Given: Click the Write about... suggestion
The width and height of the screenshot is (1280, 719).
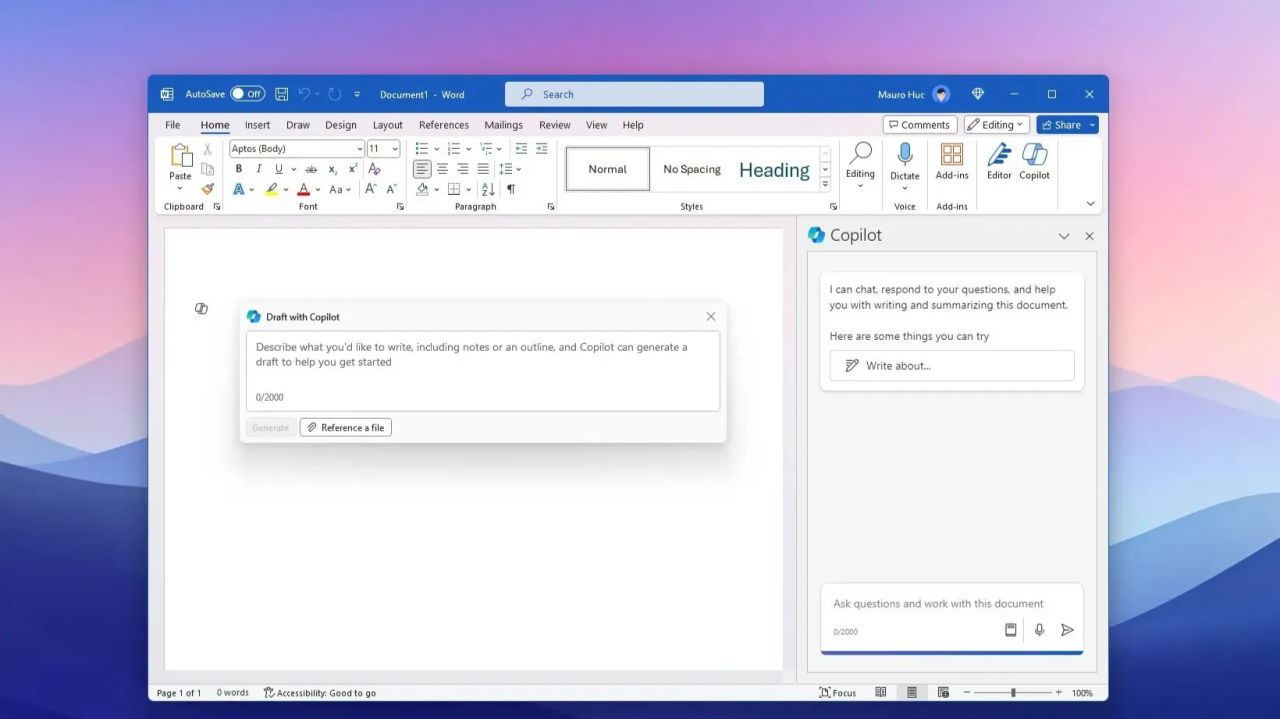Looking at the screenshot, I should tap(951, 365).
